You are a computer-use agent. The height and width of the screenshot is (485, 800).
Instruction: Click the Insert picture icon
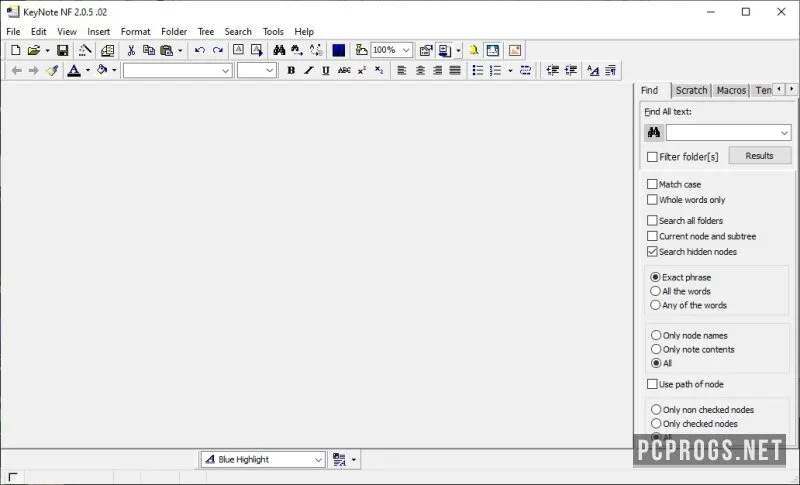coord(515,50)
